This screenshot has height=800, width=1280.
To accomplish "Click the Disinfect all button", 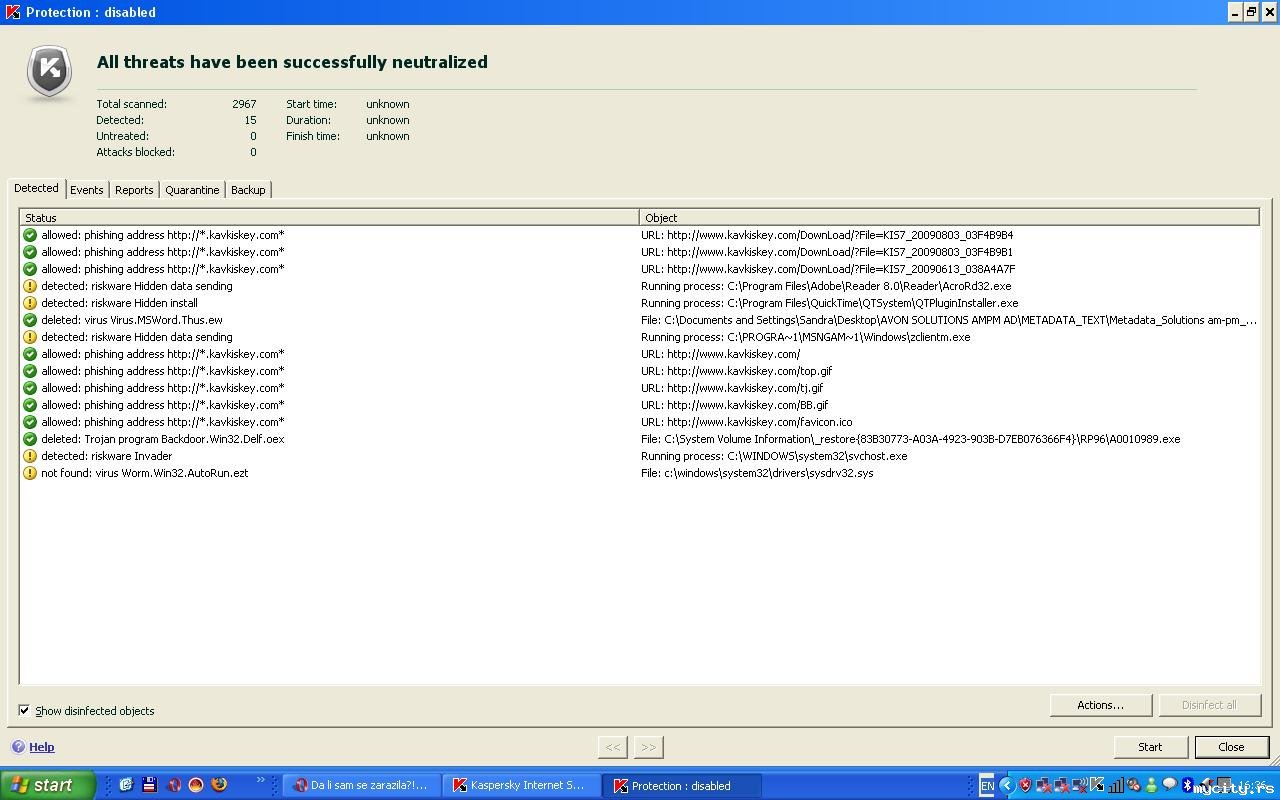I will point(1209,705).
